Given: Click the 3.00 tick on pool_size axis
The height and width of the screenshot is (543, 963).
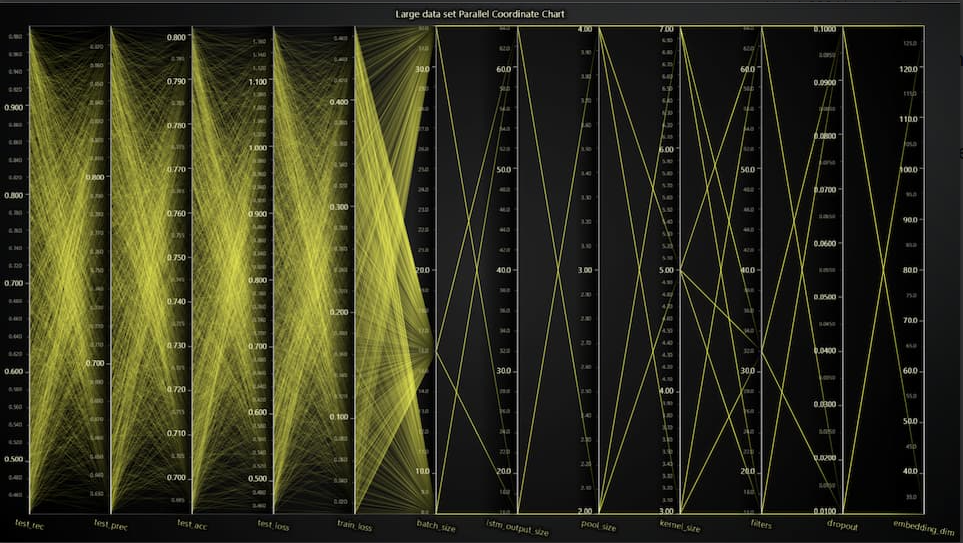Looking at the screenshot, I should click(x=585, y=270).
